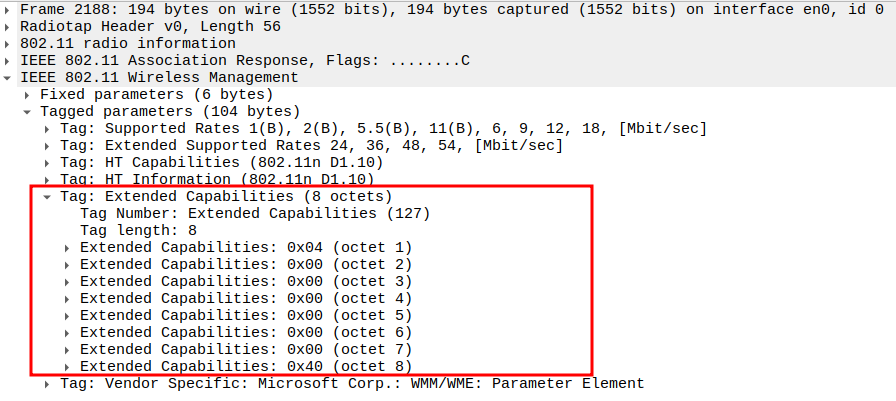Expand the Radiotap Header v0 section

click(x=9, y=26)
